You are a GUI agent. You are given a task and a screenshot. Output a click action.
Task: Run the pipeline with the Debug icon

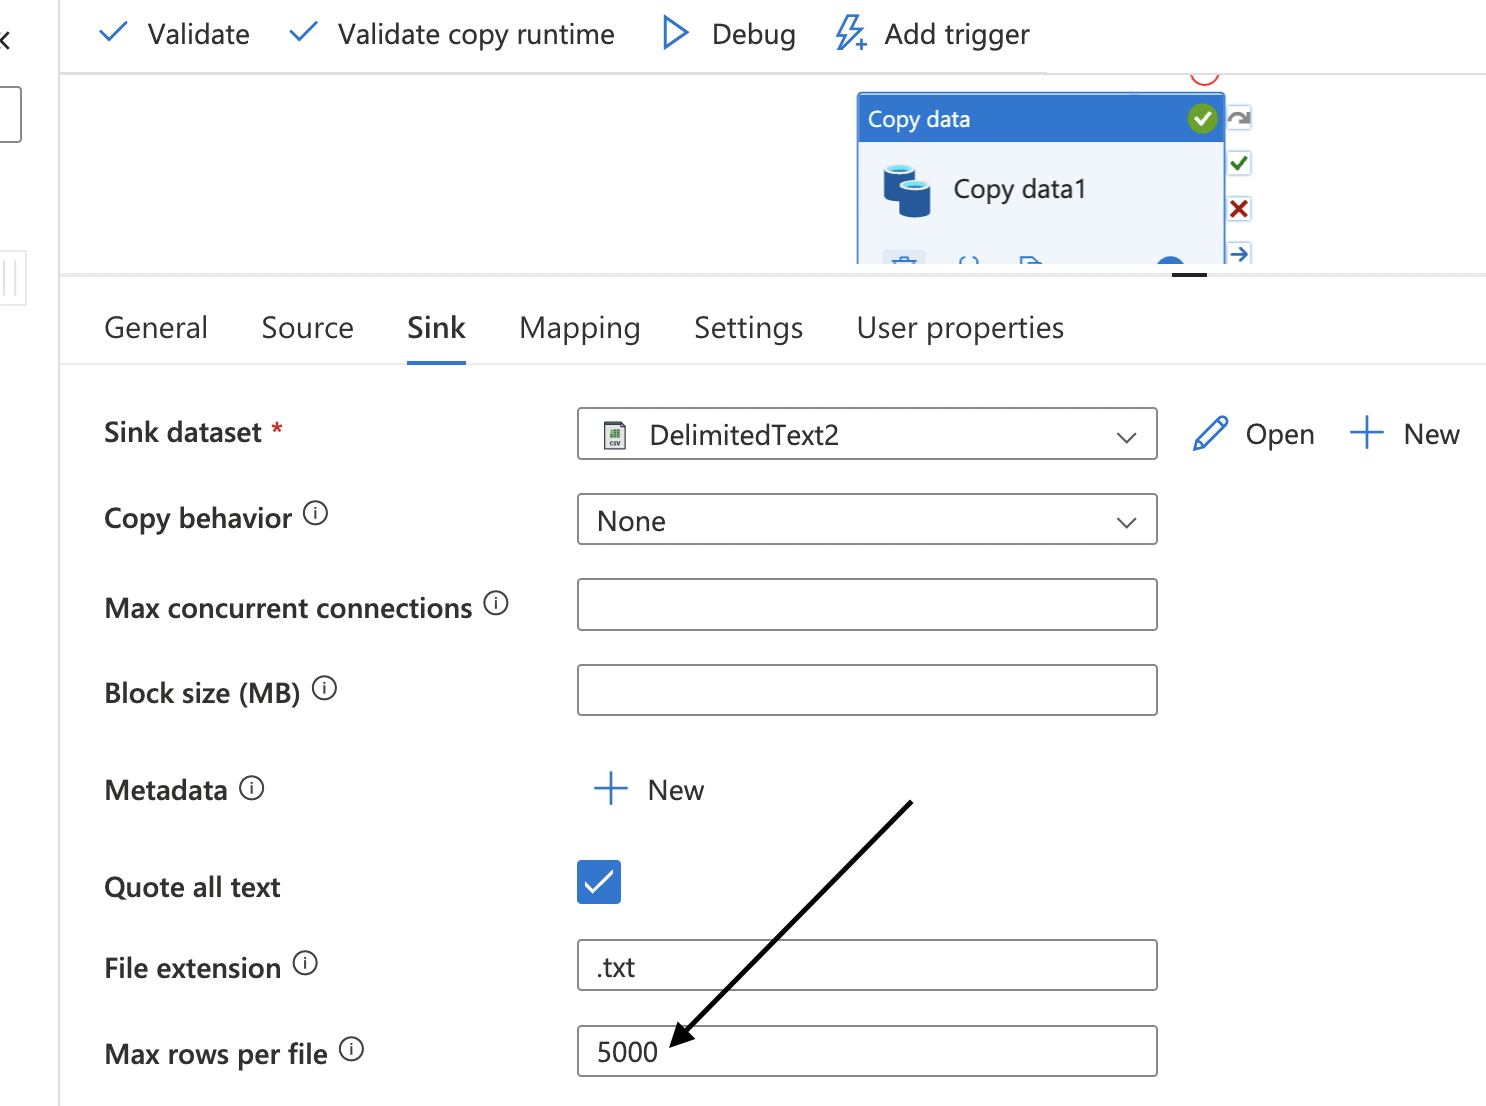pyautogui.click(x=676, y=33)
